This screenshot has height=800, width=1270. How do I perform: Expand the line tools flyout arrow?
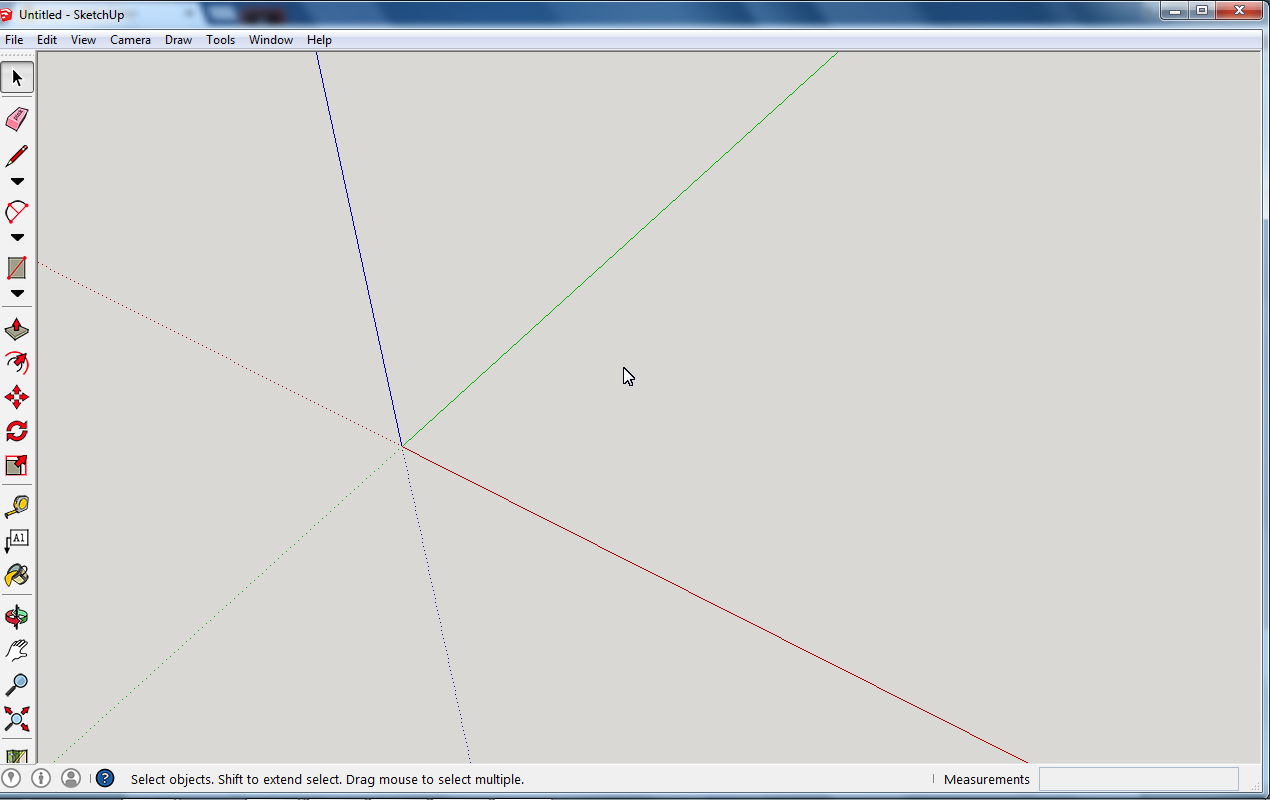17,181
